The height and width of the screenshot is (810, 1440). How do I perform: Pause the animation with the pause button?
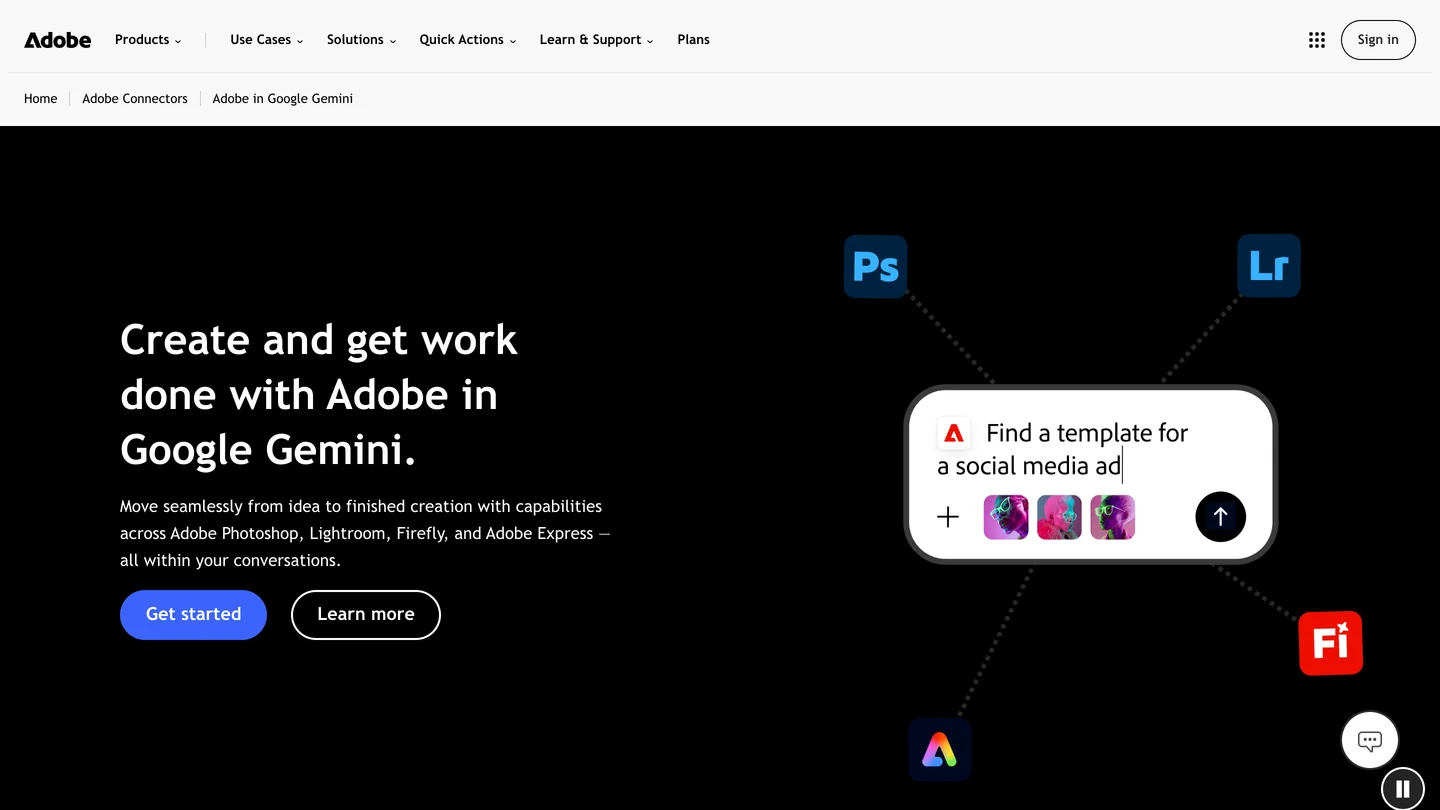pos(1403,789)
